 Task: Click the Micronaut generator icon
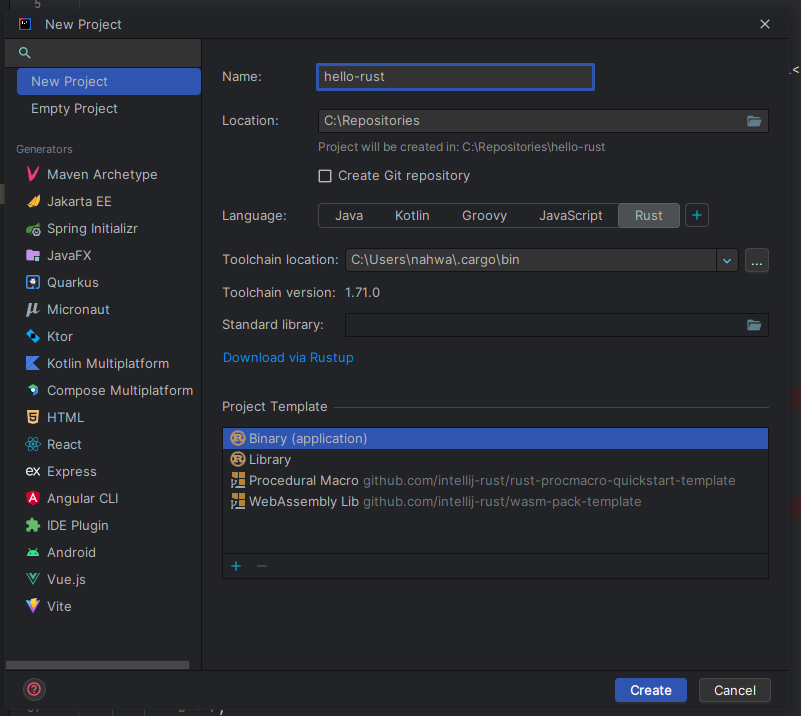coord(33,309)
